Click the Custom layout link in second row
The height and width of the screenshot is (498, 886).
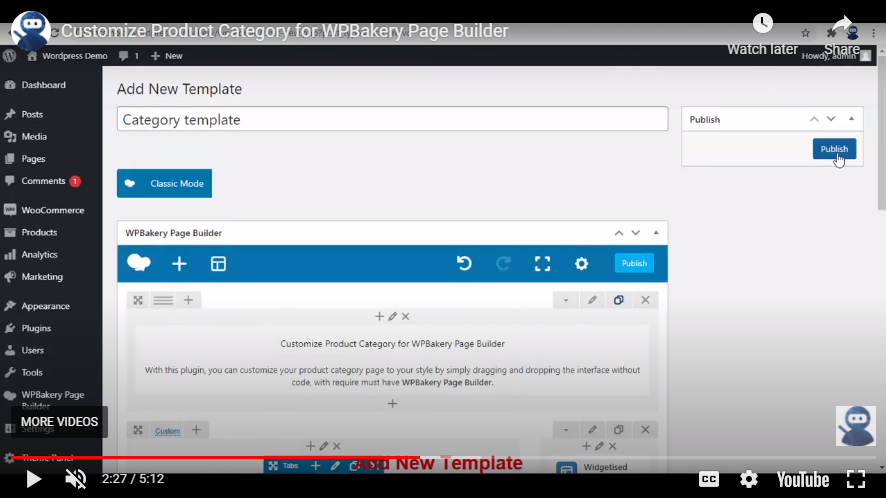(x=167, y=431)
